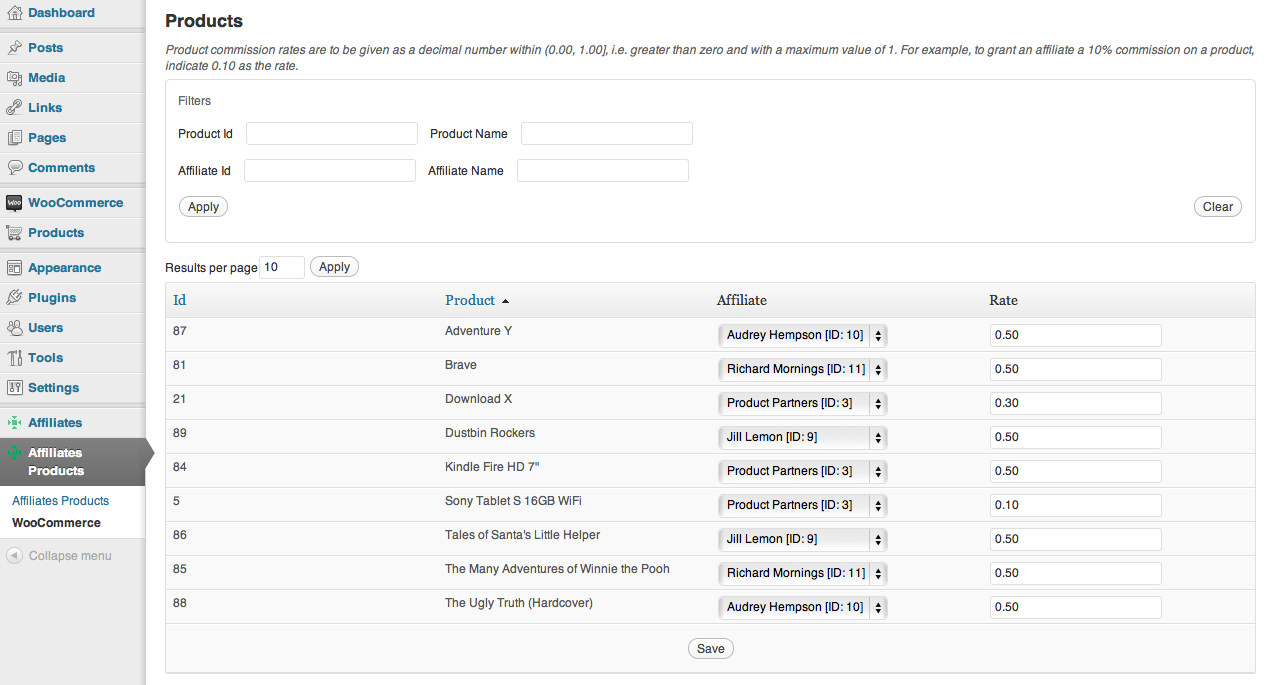The height and width of the screenshot is (685, 1280).
Task: Sort table by Product column header
Action: [x=470, y=300]
